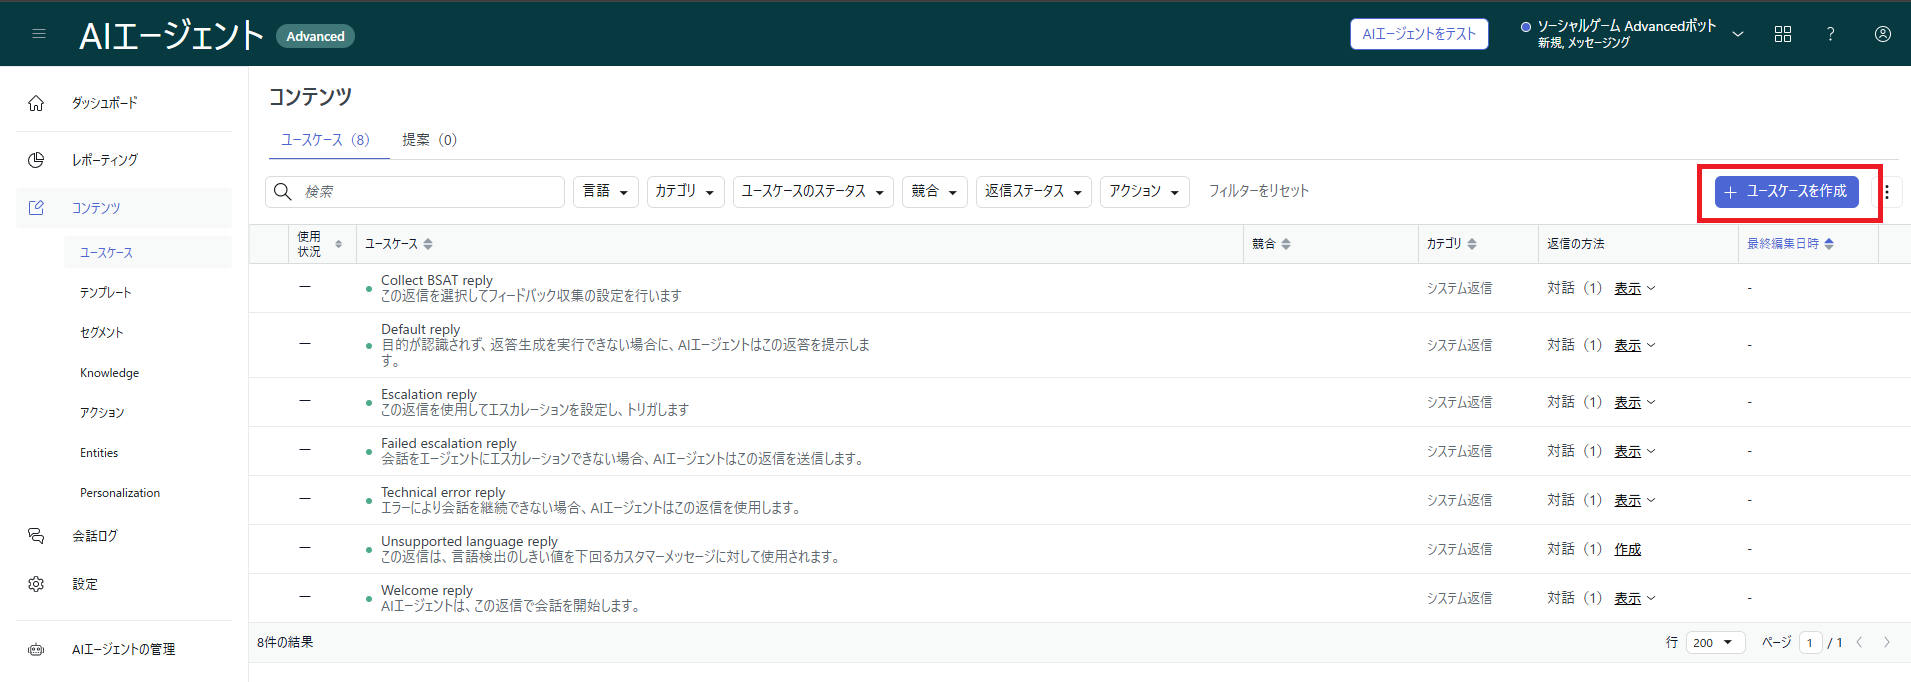Click the ユースケースを作成 button
The height and width of the screenshot is (682, 1911).
click(x=1786, y=192)
